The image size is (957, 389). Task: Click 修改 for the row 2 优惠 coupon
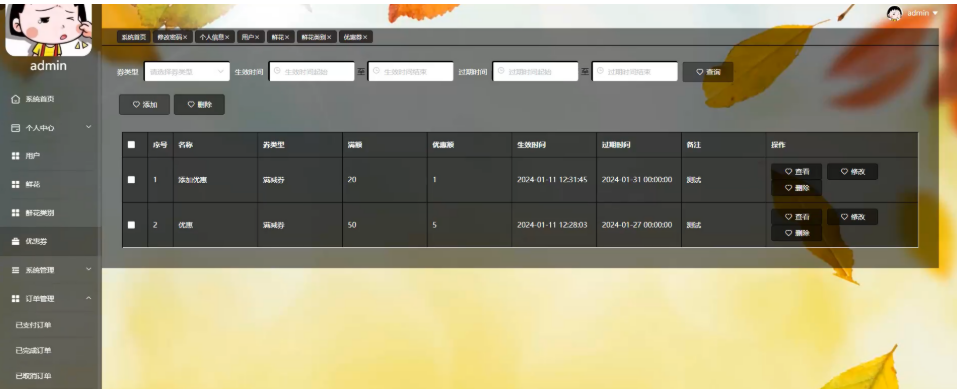point(853,217)
